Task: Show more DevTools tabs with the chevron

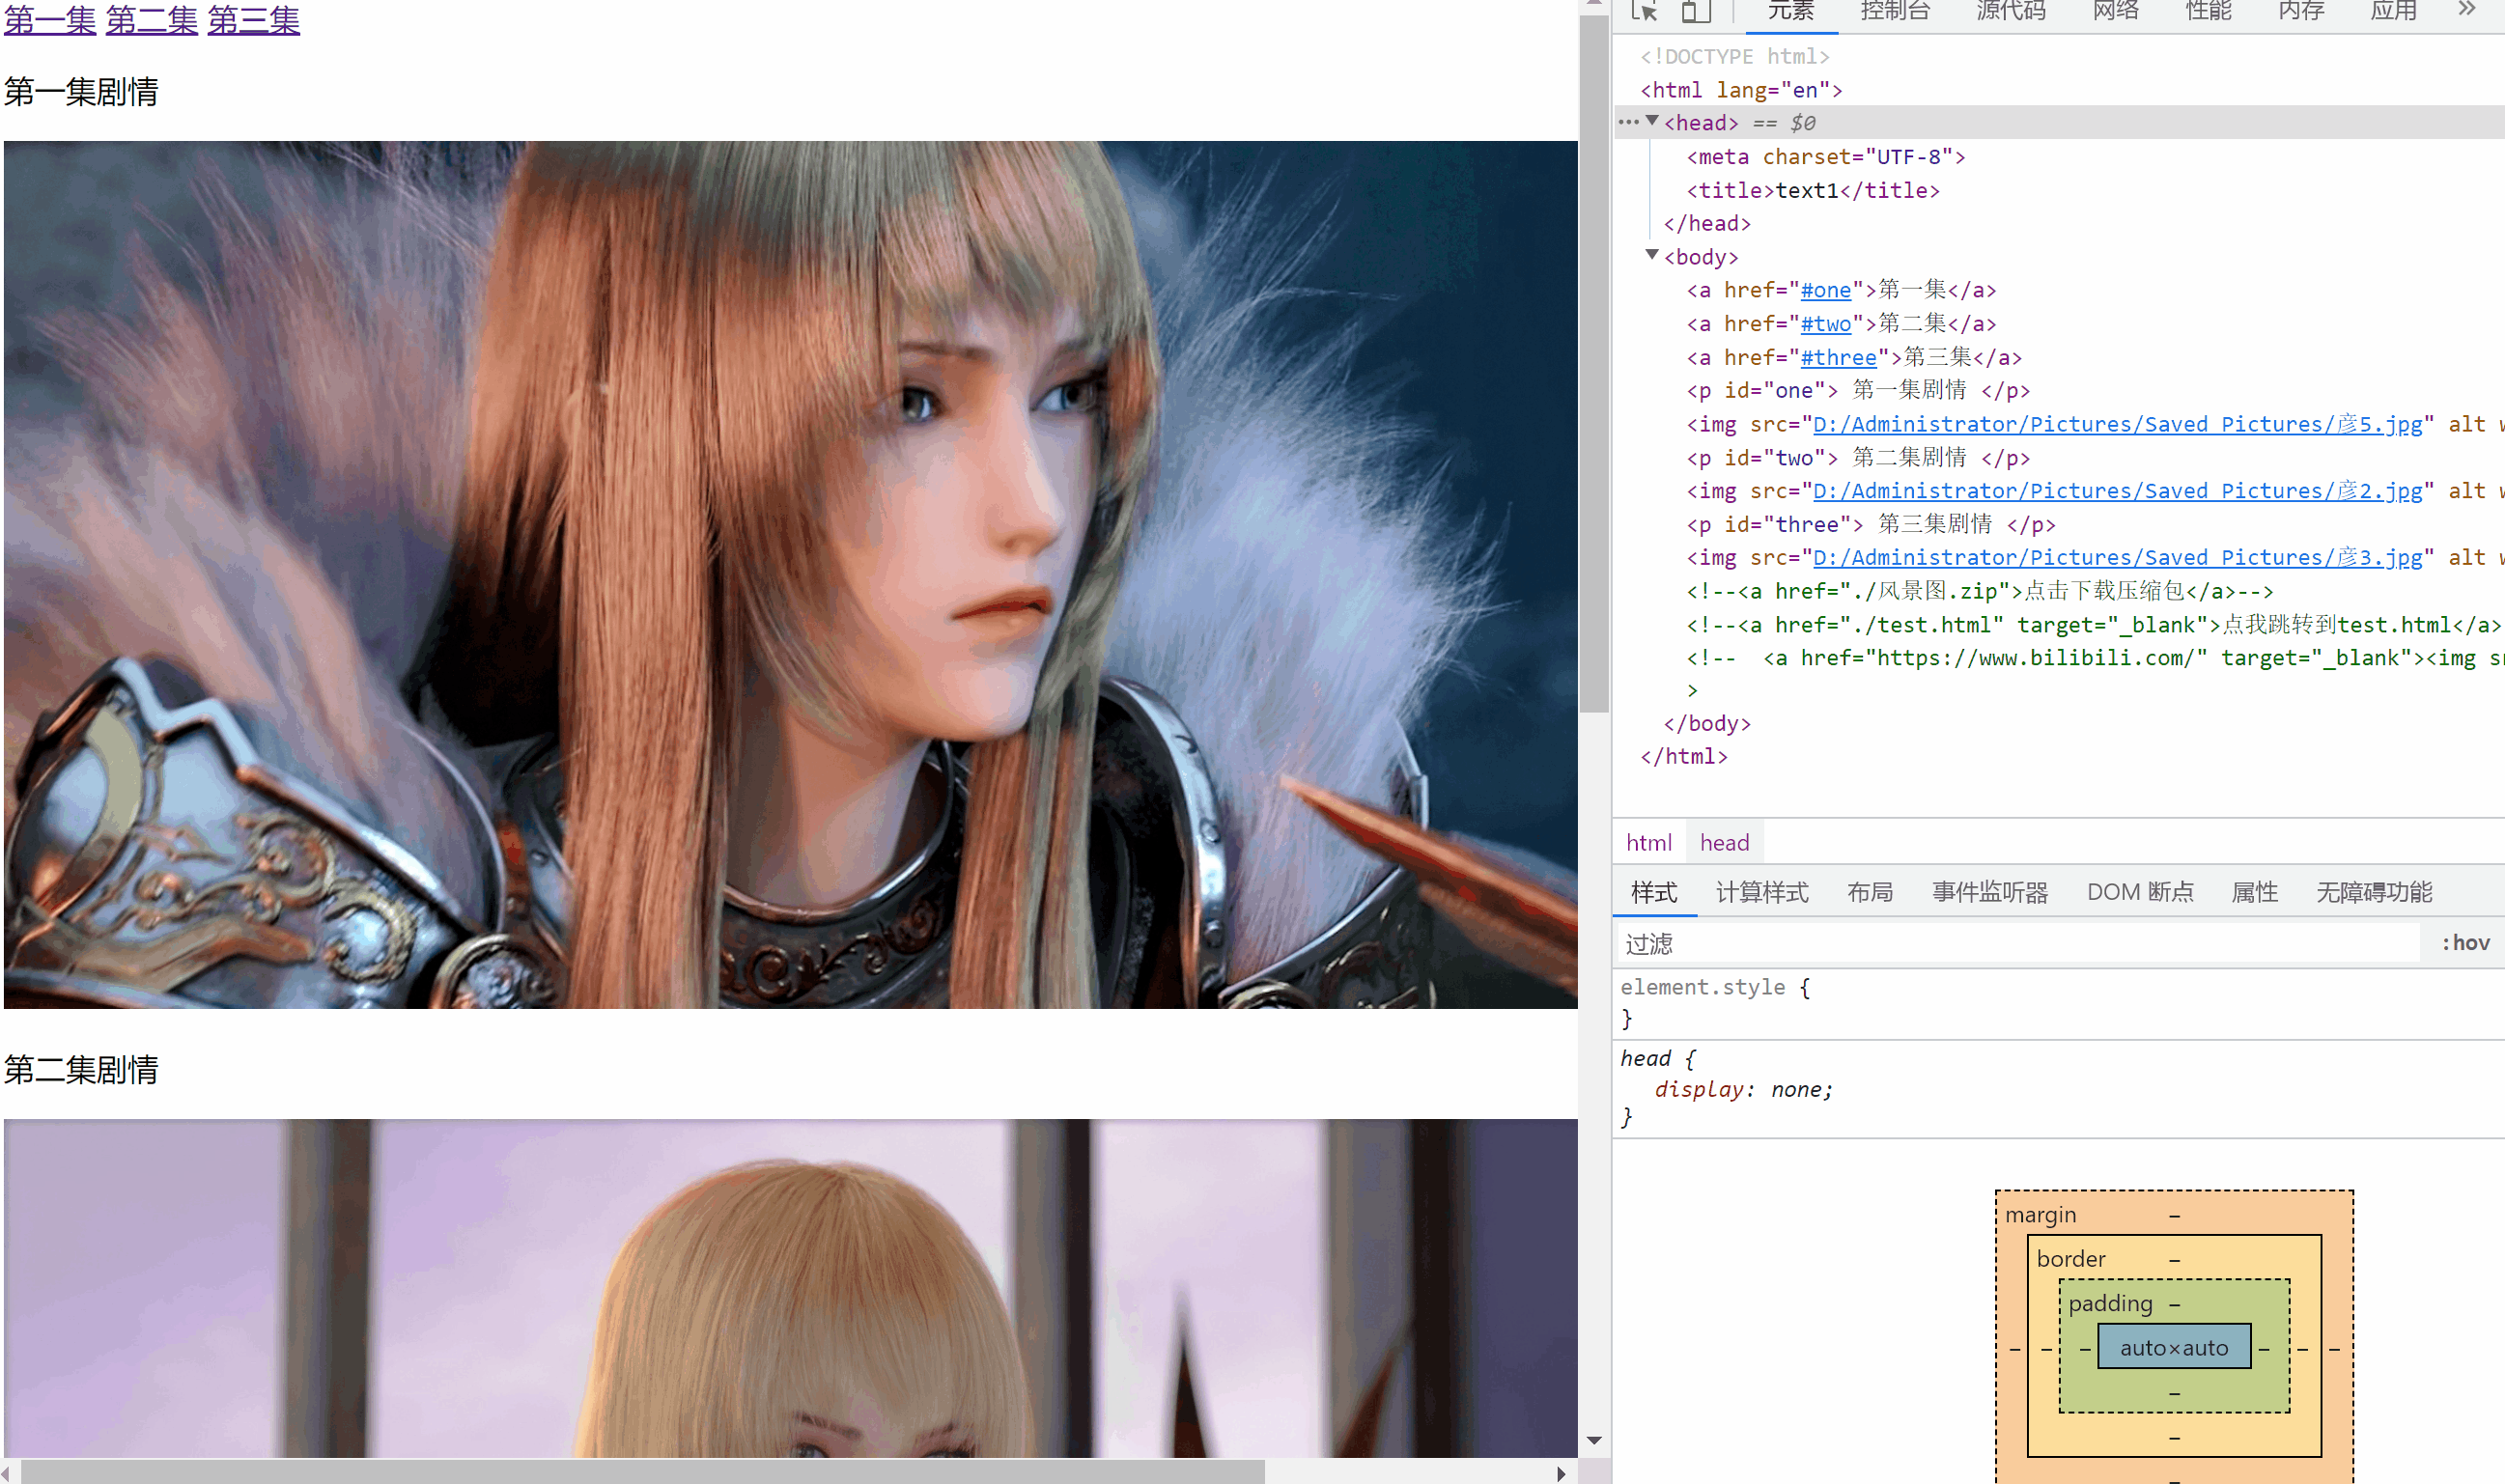Action: tap(2467, 9)
